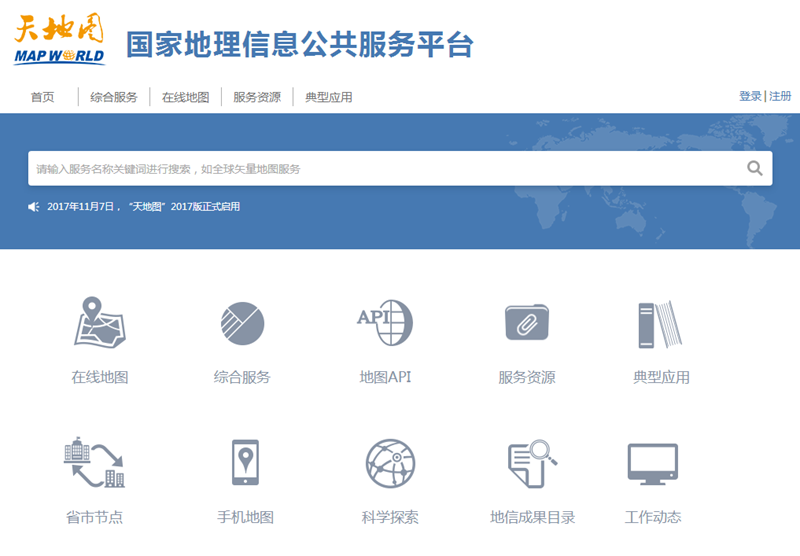Click the 工作动态 text label
The width and height of the screenshot is (800, 556).
(x=653, y=517)
